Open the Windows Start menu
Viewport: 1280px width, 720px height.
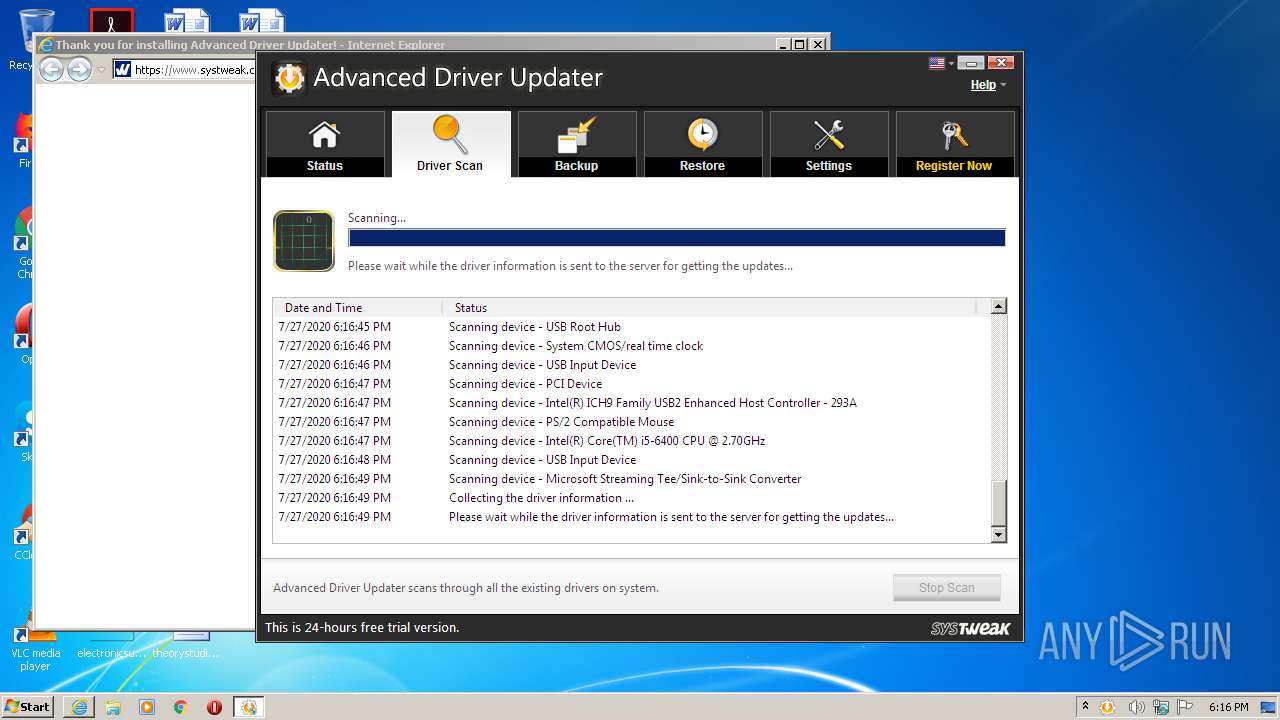click(x=27, y=707)
